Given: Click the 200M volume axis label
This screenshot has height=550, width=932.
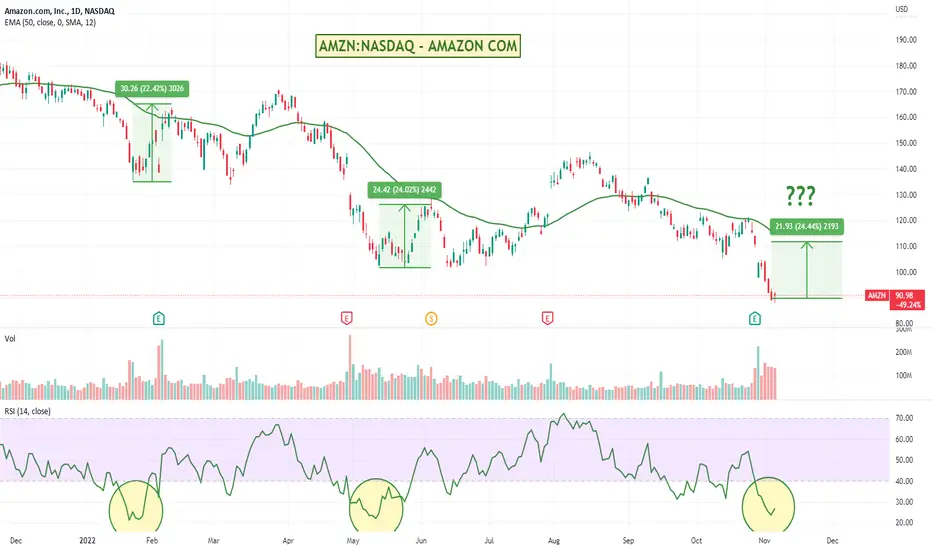Looking at the screenshot, I should click(x=903, y=353).
